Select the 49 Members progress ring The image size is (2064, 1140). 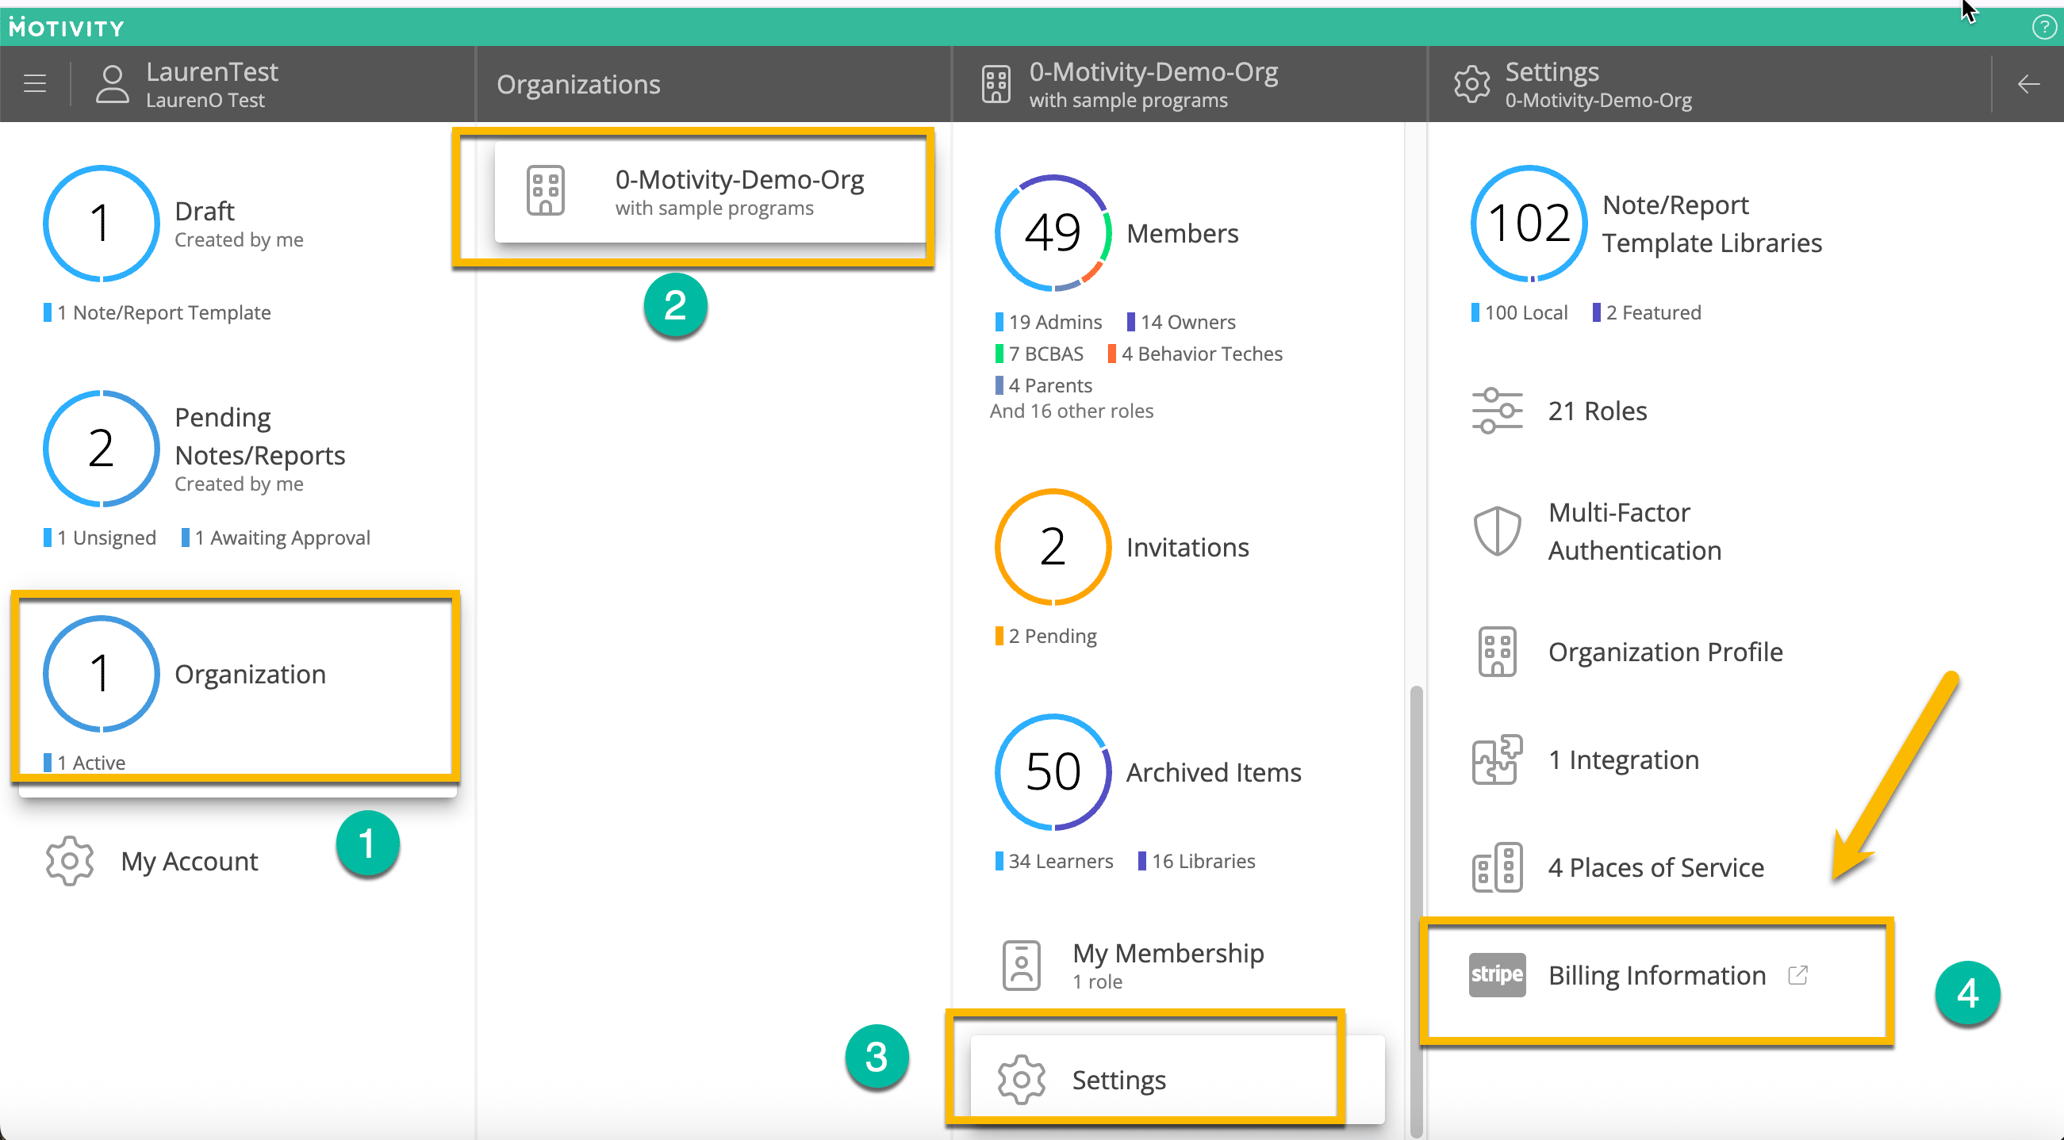[1051, 232]
